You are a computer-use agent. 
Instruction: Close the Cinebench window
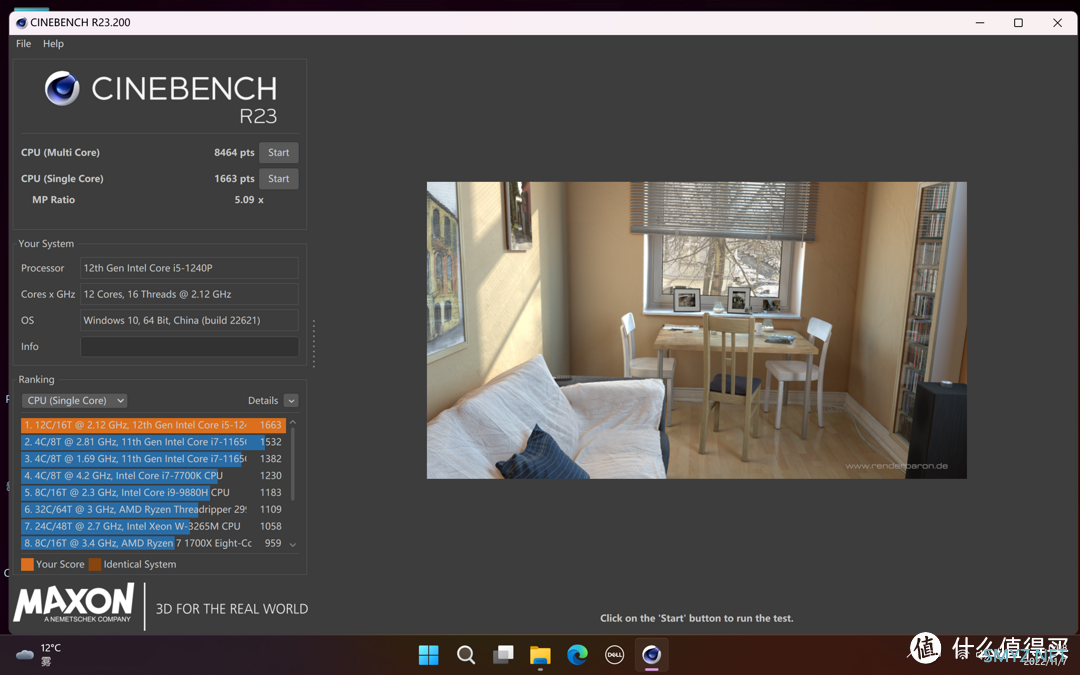click(x=1057, y=23)
